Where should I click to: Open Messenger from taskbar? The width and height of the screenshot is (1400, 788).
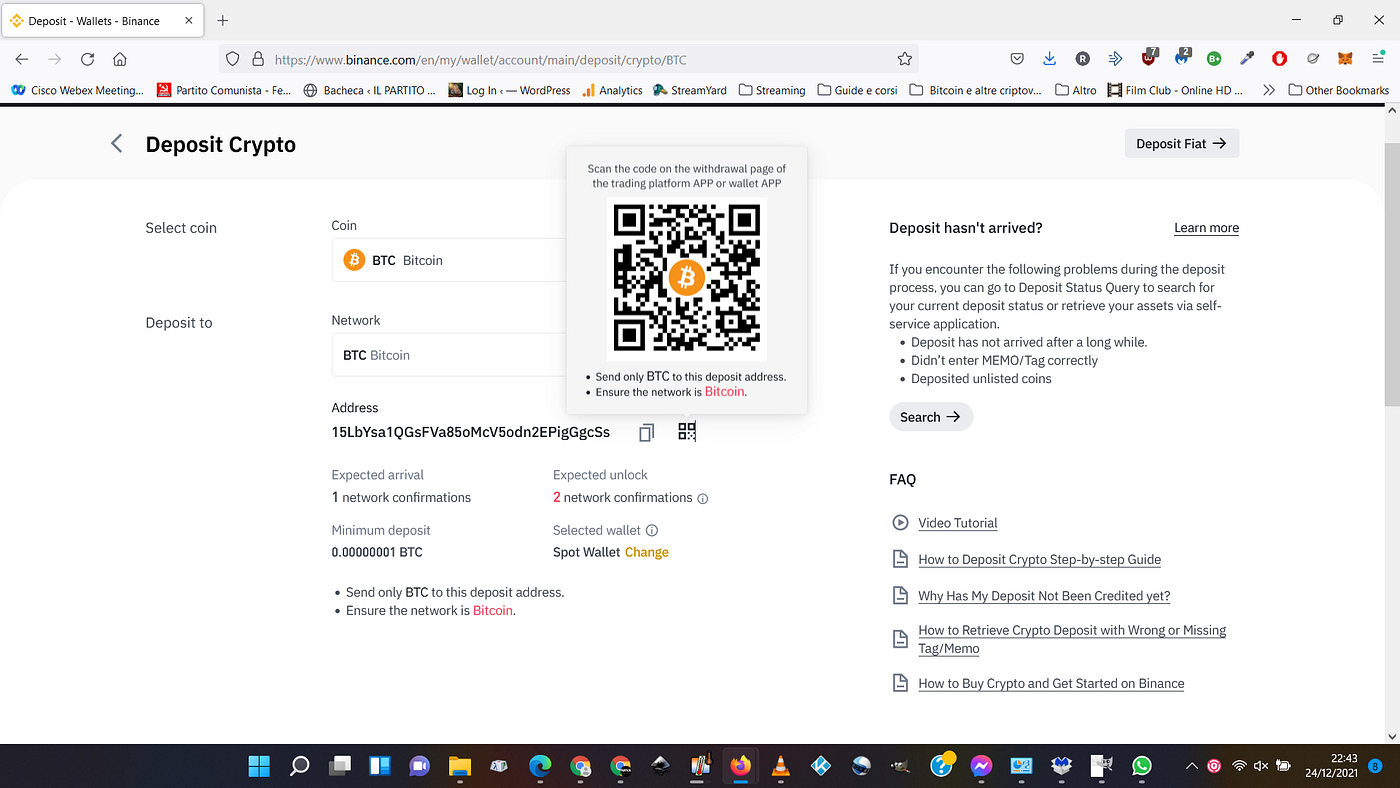[981, 766]
